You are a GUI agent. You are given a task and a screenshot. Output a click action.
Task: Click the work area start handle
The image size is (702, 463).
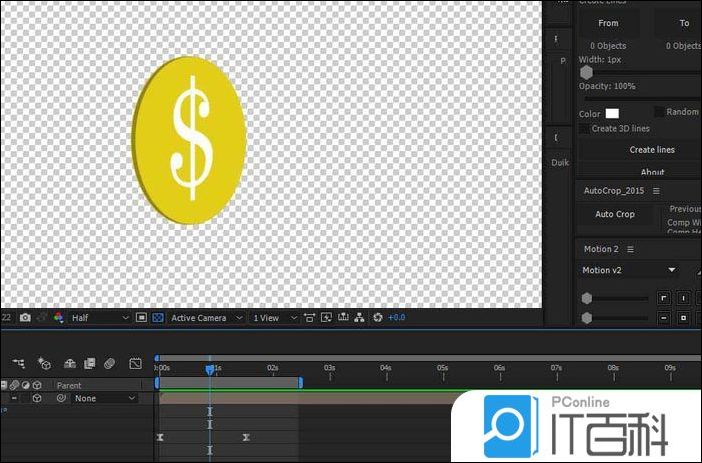pos(157,383)
